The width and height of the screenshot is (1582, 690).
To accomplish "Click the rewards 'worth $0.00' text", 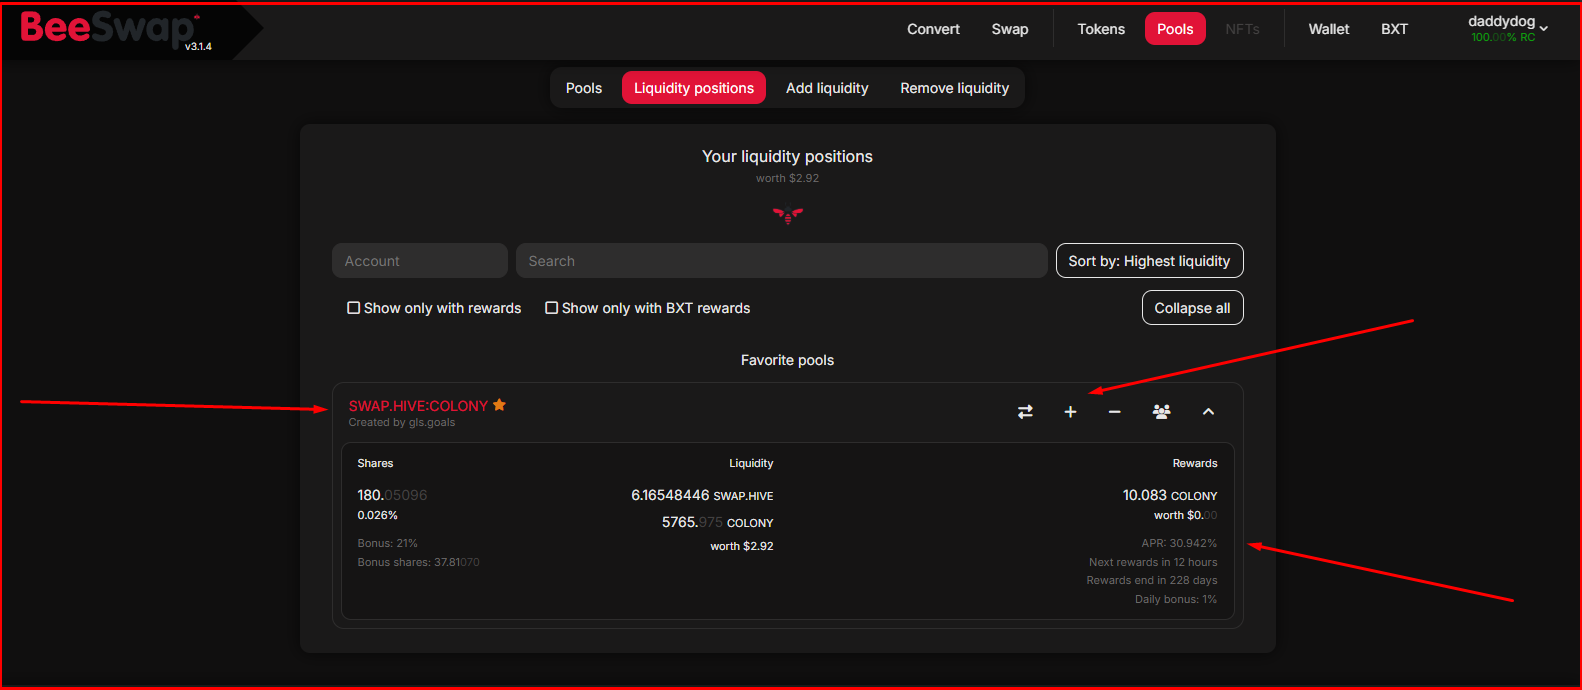I will pos(1186,515).
